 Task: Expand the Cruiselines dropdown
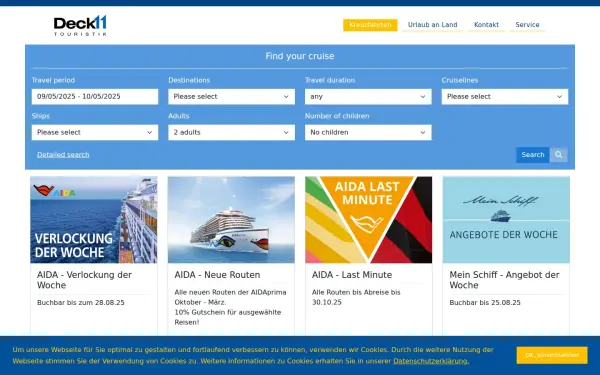pyautogui.click(x=505, y=97)
